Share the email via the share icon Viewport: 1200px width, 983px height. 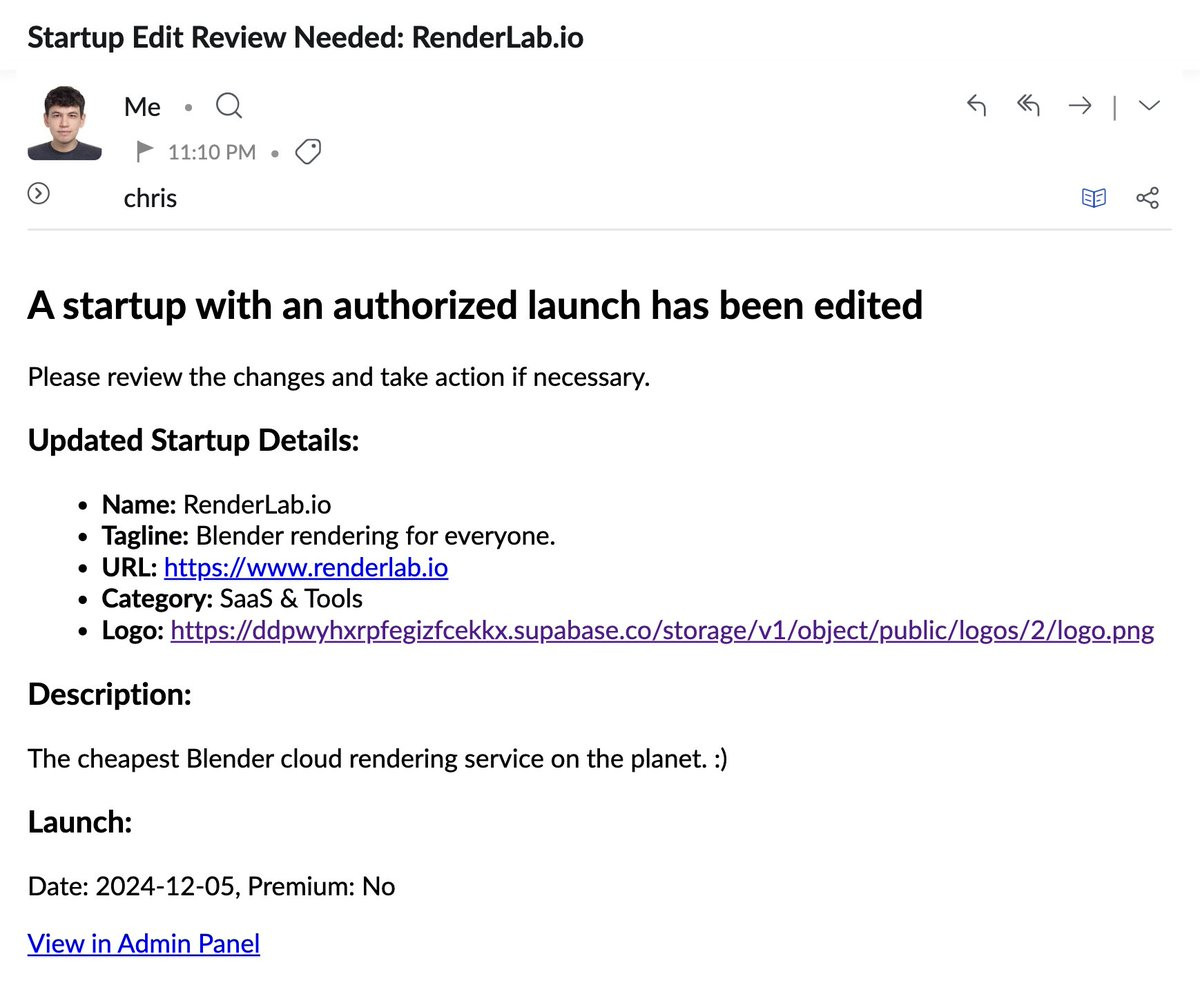(x=1148, y=198)
